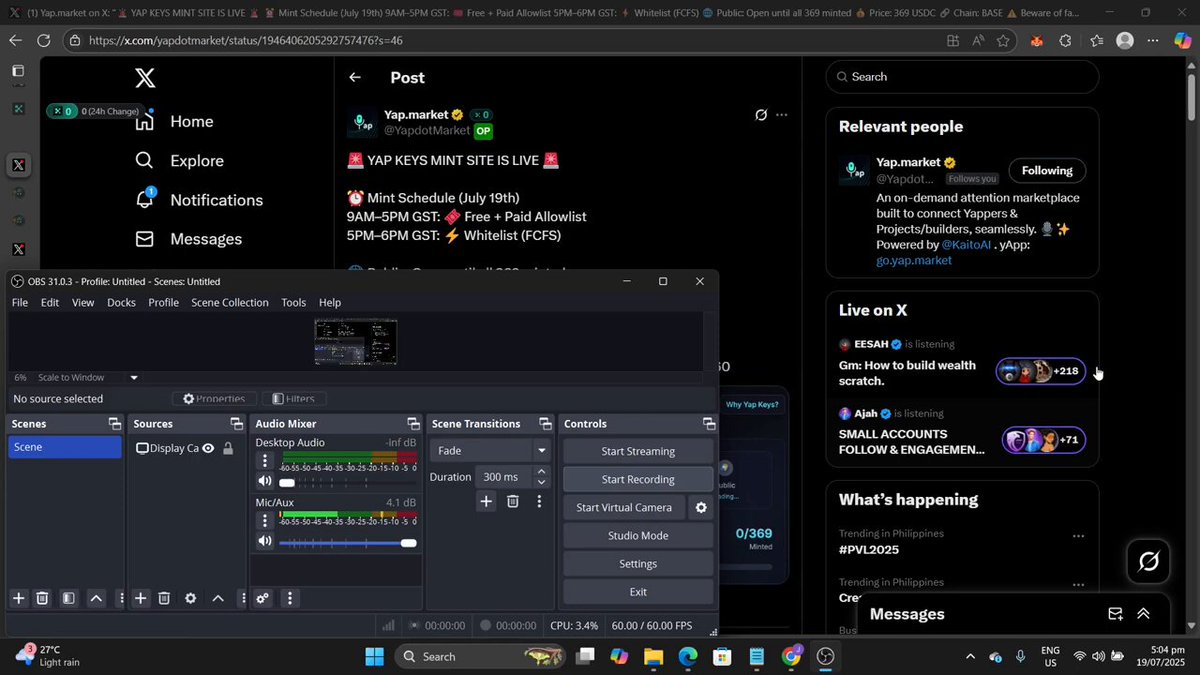
Task: Open Desktop Audio three-dot options
Action: 265,461
